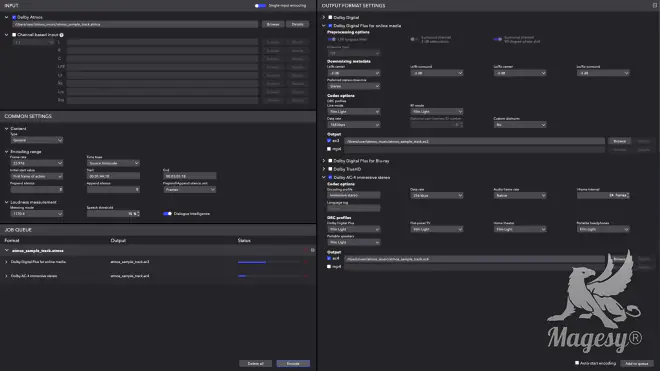Open the Line mode DRC profile dropdown
This screenshot has height=371, width=660.
pyautogui.click(x=354, y=112)
